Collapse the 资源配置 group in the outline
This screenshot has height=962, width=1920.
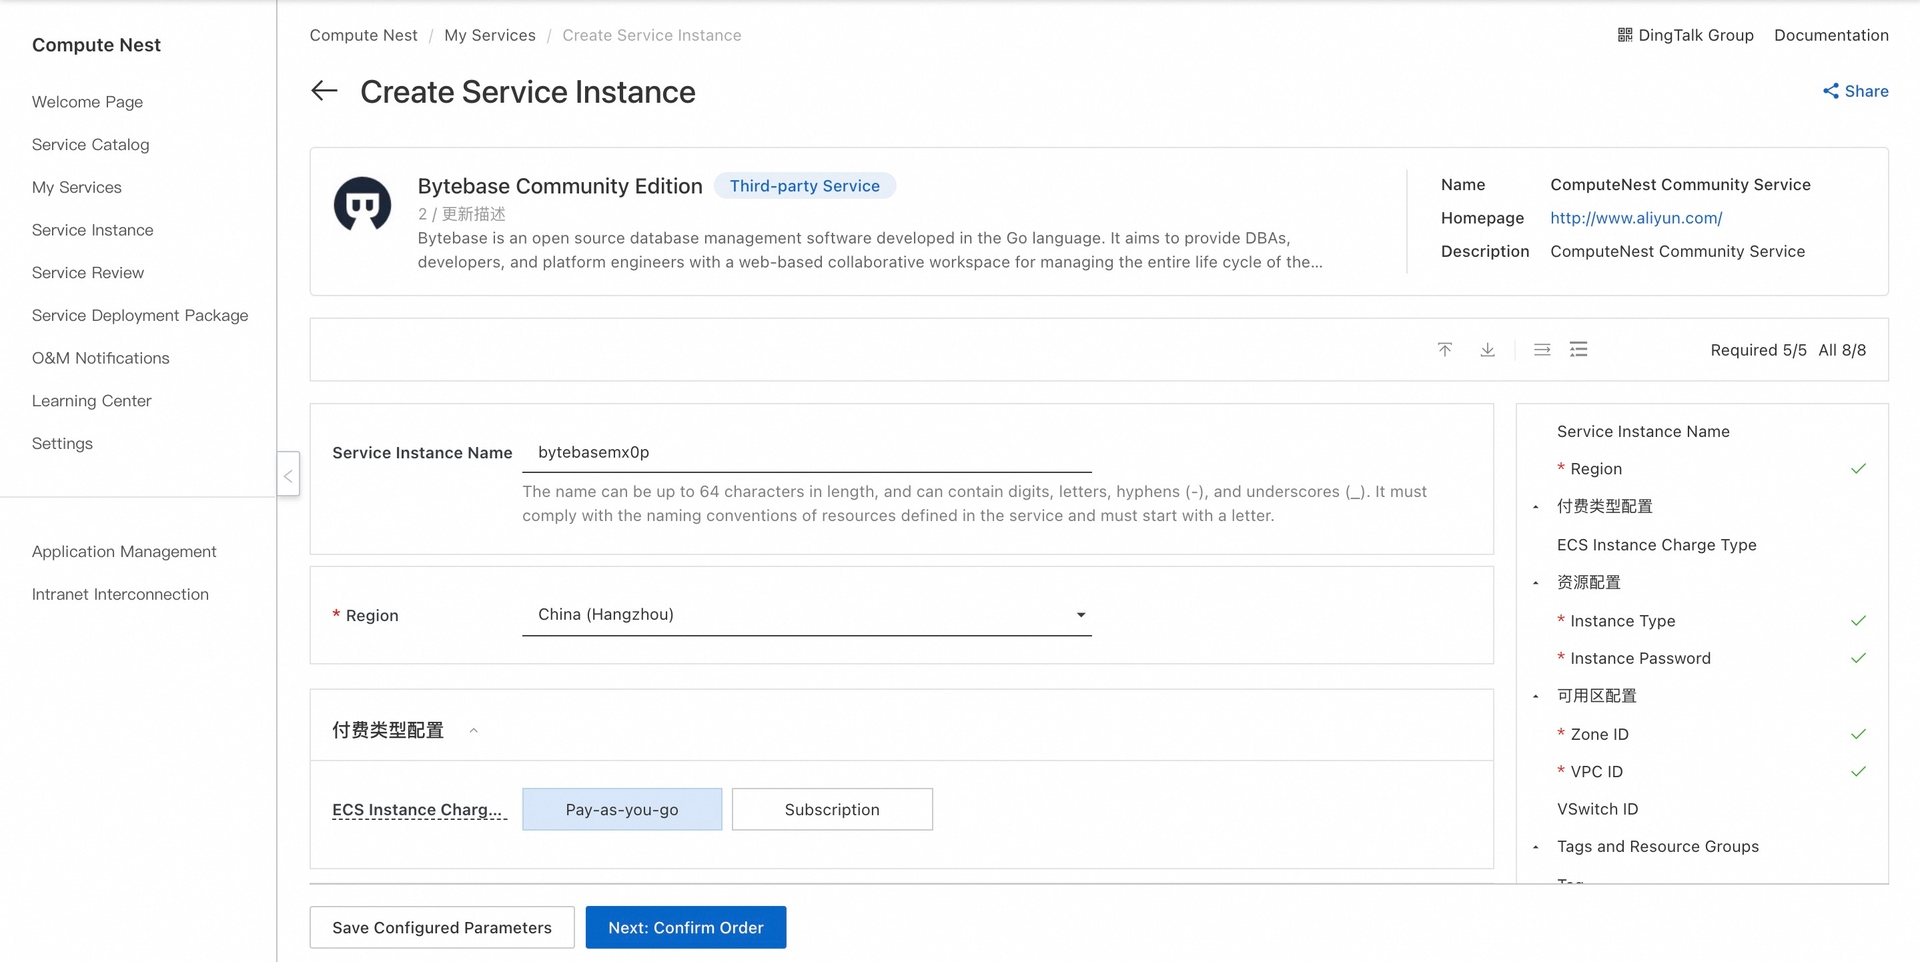pos(1536,583)
